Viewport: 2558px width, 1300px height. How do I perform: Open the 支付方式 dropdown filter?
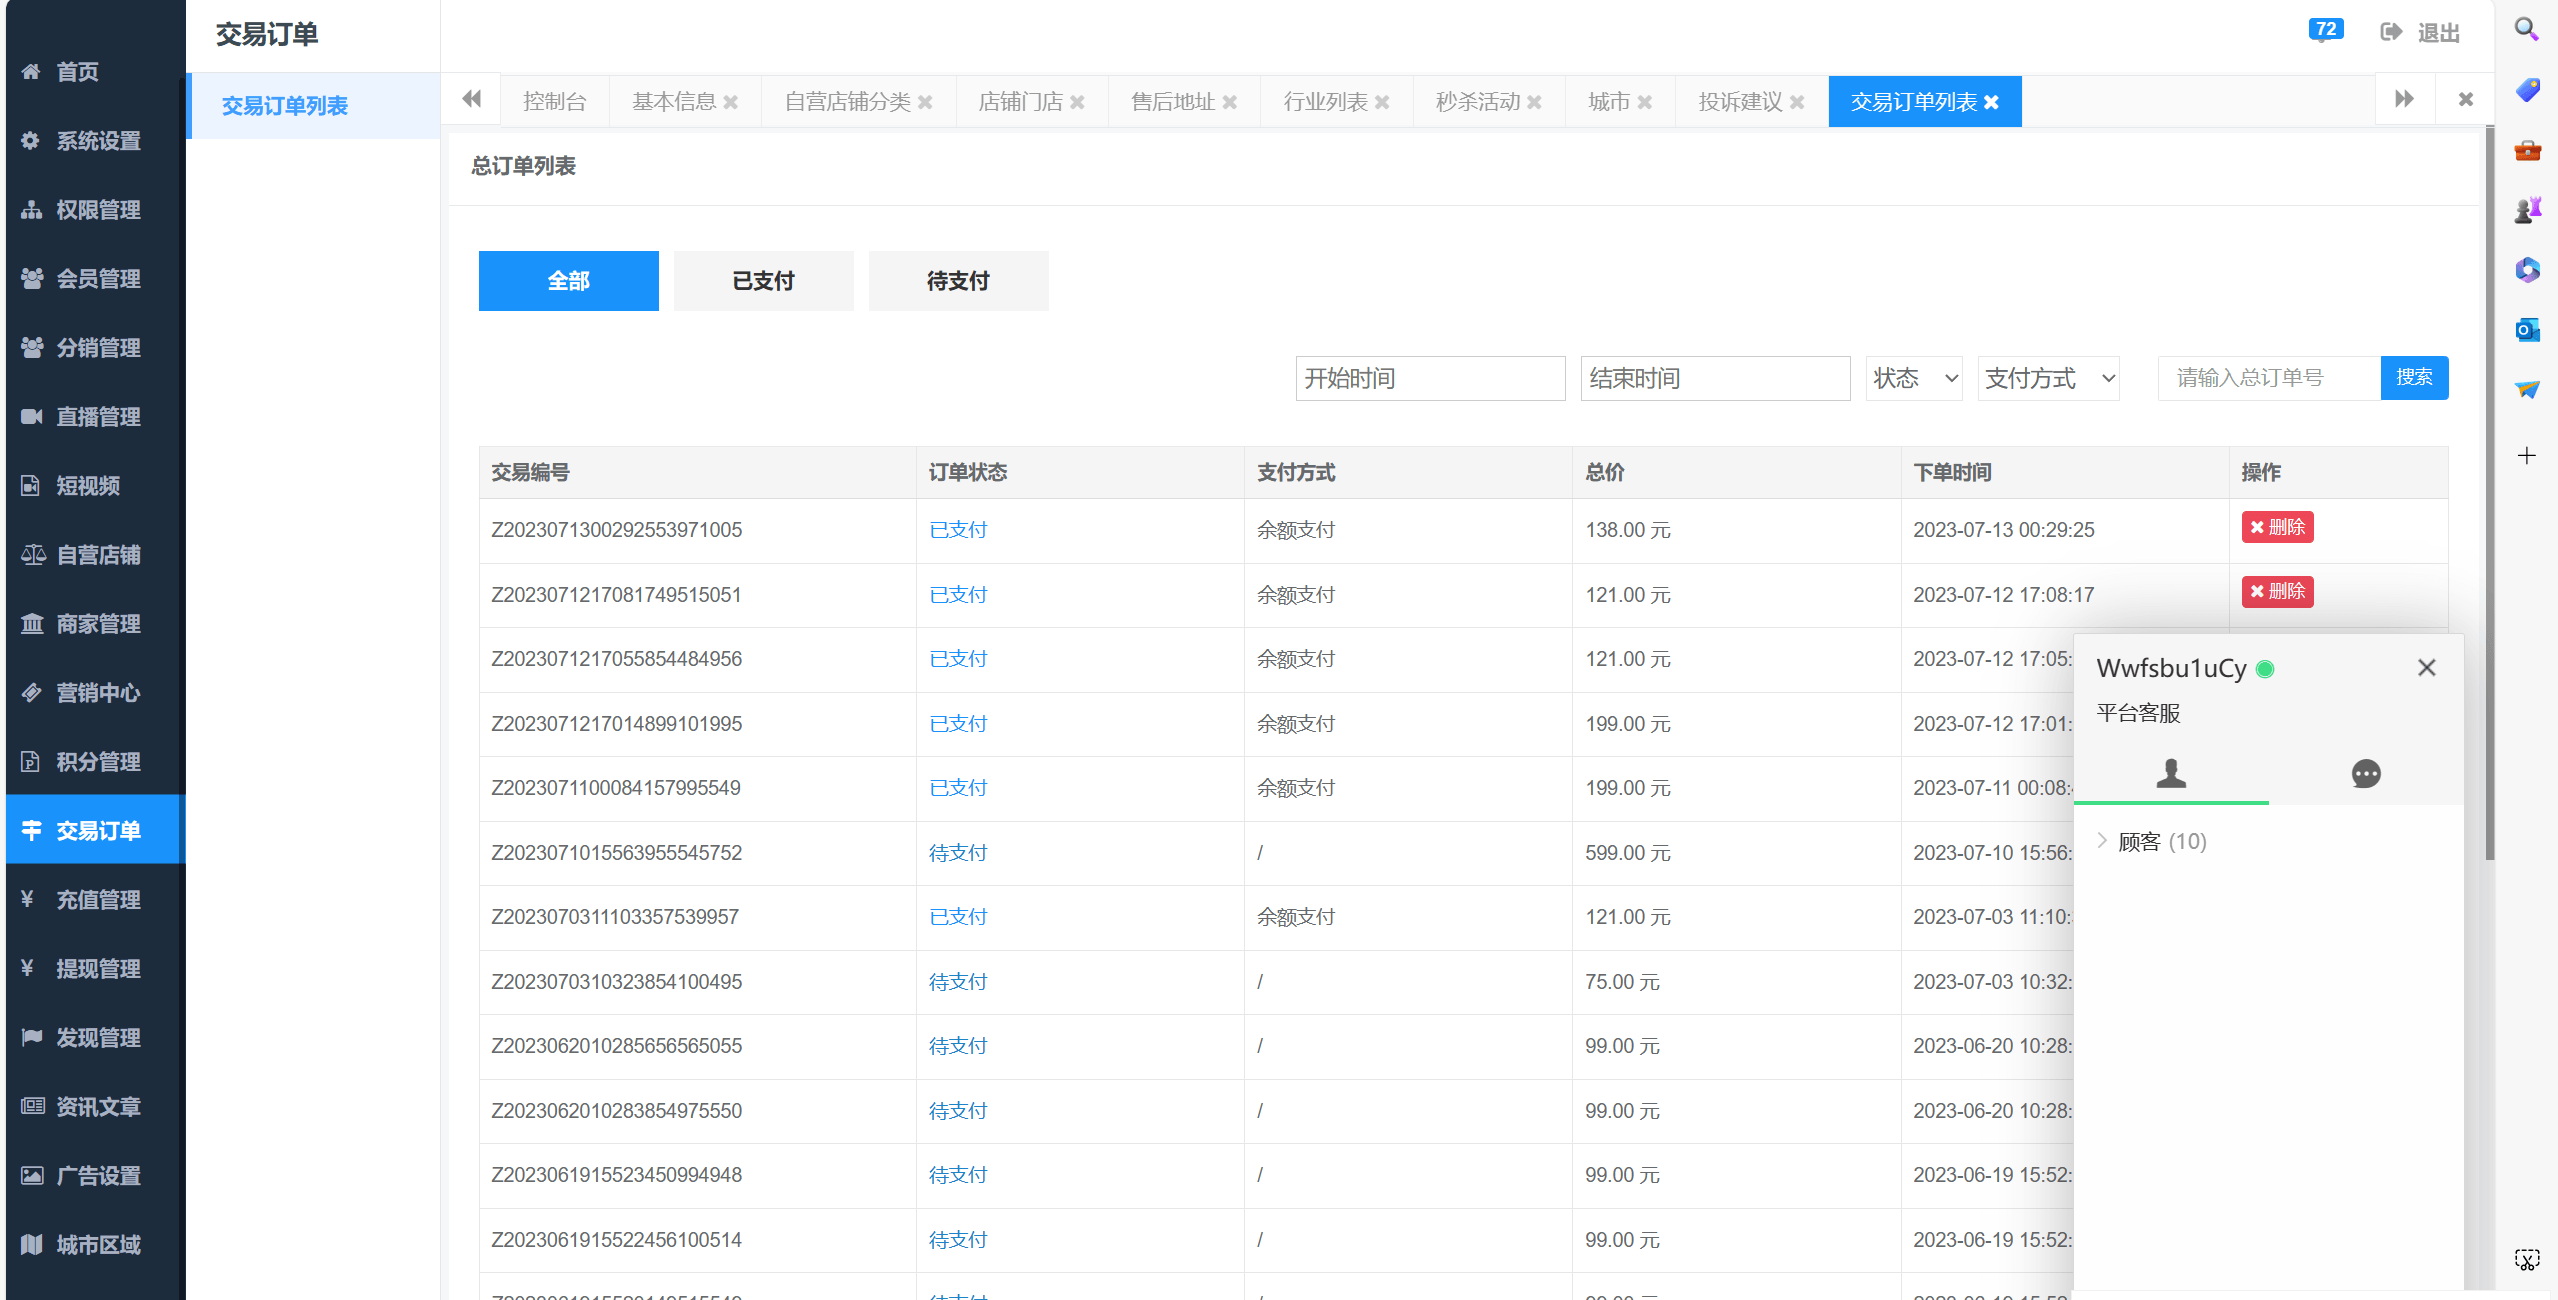click(2048, 378)
